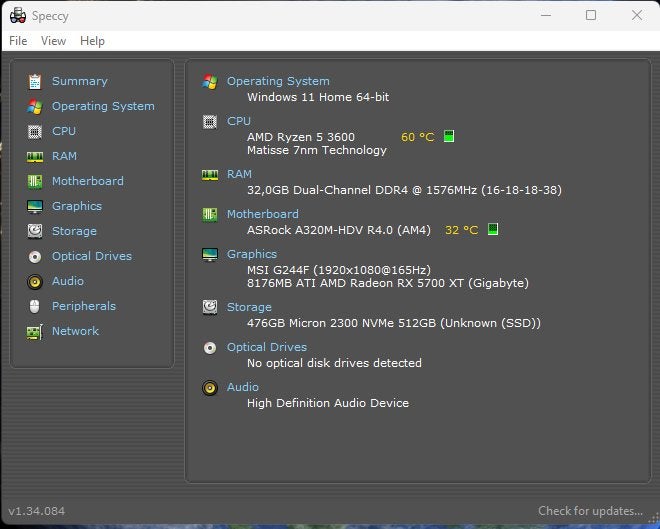Click the window resize grip in bottom corner
Viewport: 660px width, 529px height.
pyautogui.click(x=654, y=520)
